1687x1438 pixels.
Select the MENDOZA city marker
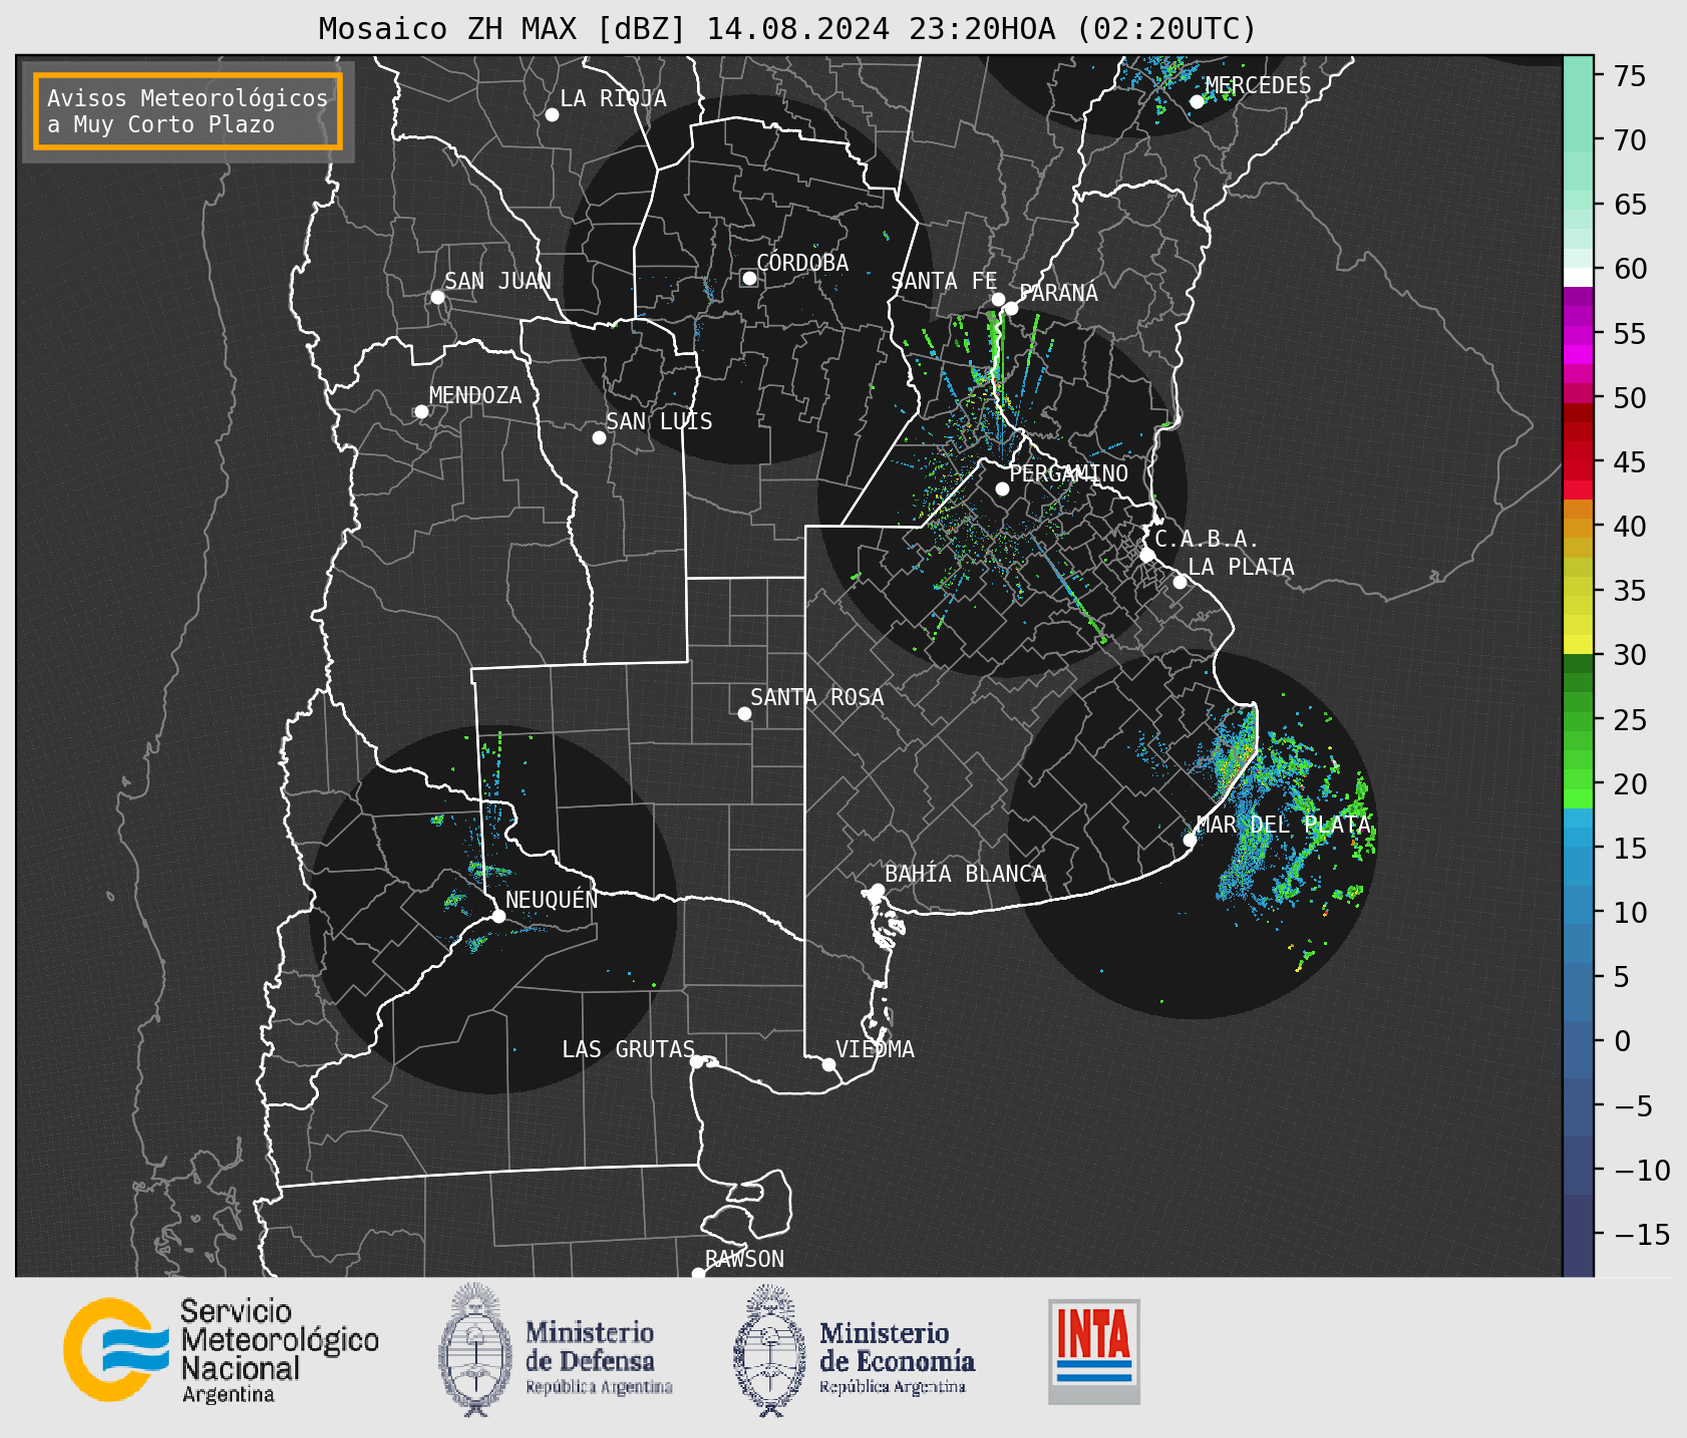point(421,412)
